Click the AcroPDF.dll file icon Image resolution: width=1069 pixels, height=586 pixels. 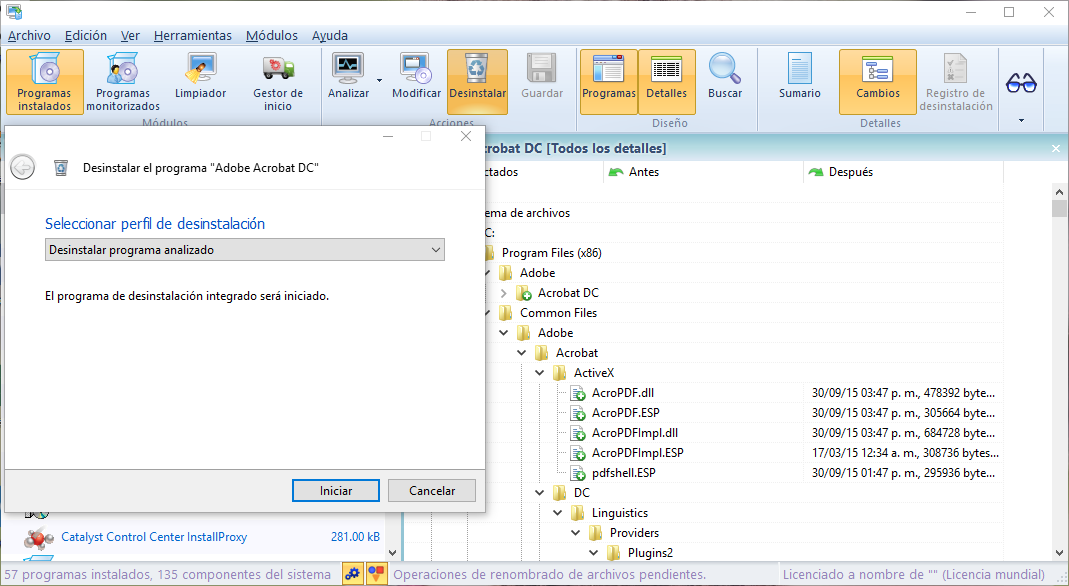pyautogui.click(x=577, y=393)
